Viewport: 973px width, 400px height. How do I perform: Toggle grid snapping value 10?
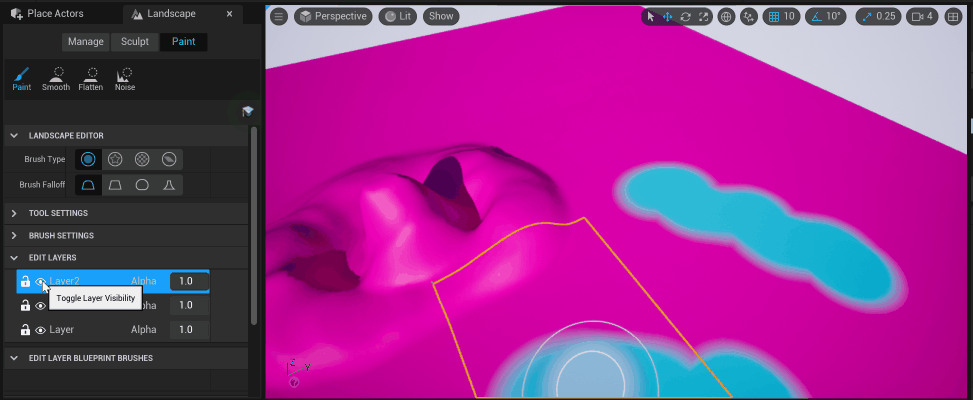point(781,17)
